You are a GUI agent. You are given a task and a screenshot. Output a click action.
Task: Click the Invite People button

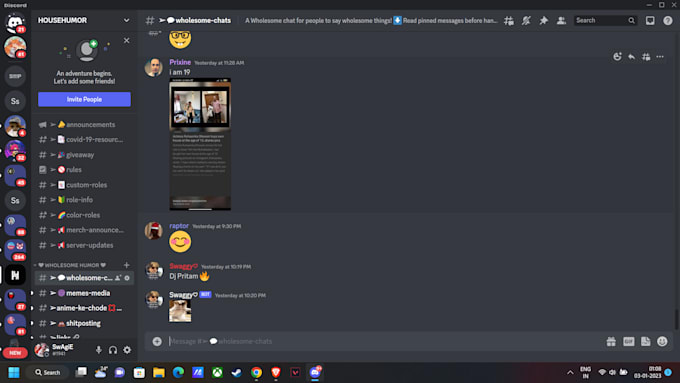pyautogui.click(x=84, y=99)
